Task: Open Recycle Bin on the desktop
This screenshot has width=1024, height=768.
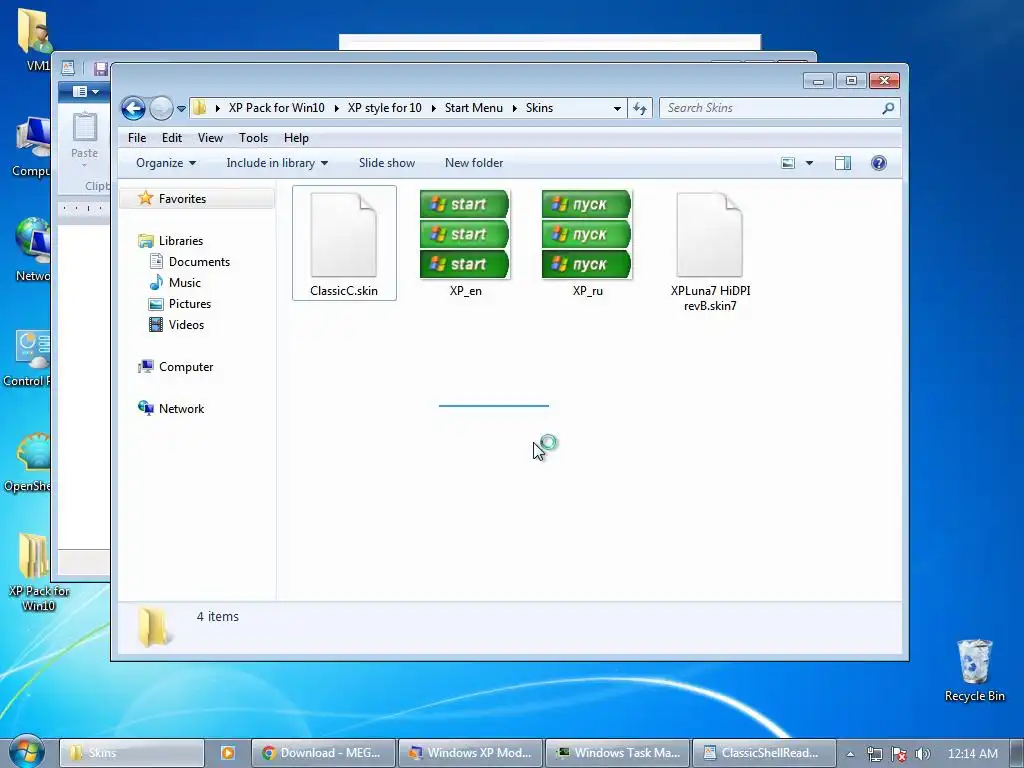Action: [974, 671]
